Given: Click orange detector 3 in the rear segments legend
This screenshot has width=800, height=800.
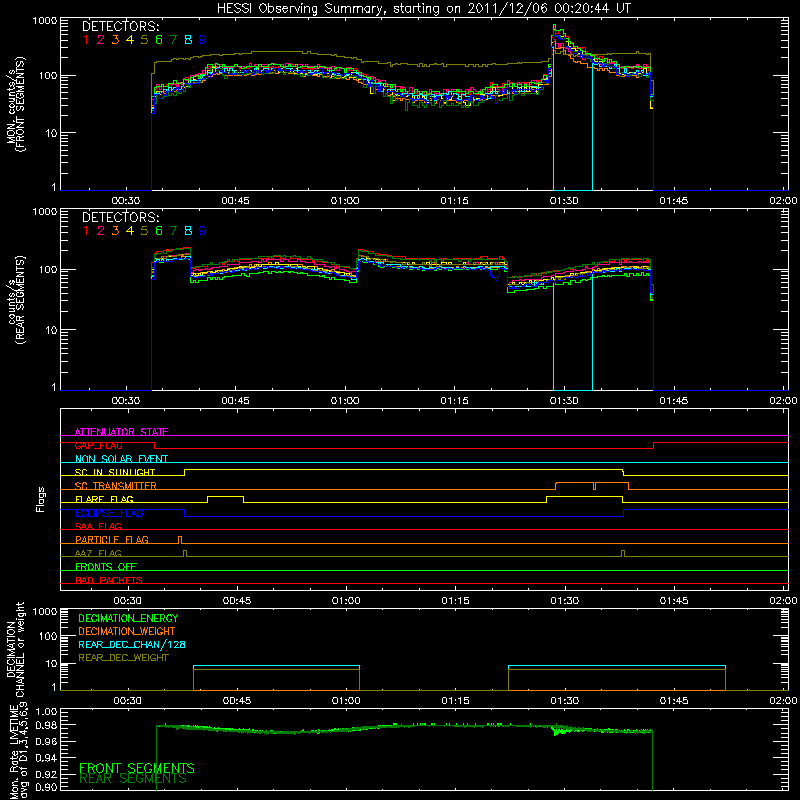Looking at the screenshot, I should (x=115, y=231).
